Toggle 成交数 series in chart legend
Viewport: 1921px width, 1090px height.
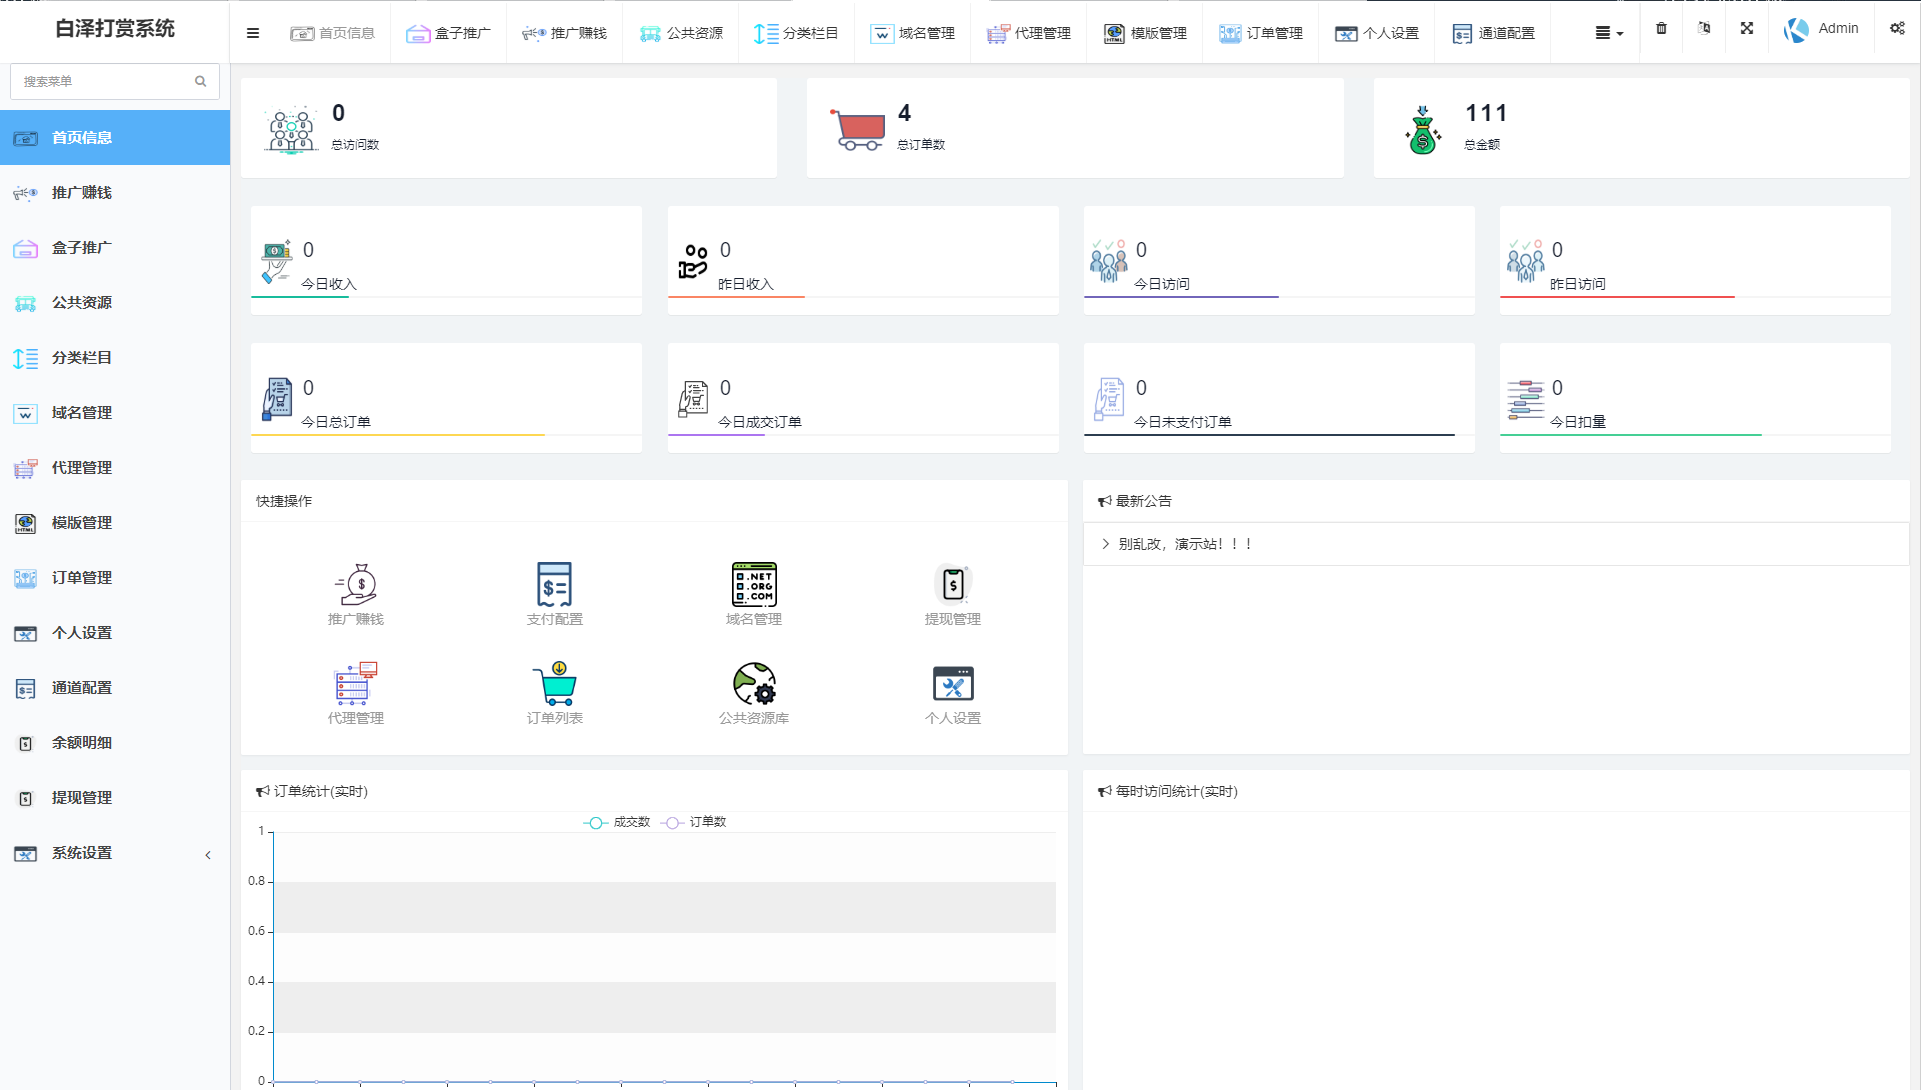click(617, 822)
